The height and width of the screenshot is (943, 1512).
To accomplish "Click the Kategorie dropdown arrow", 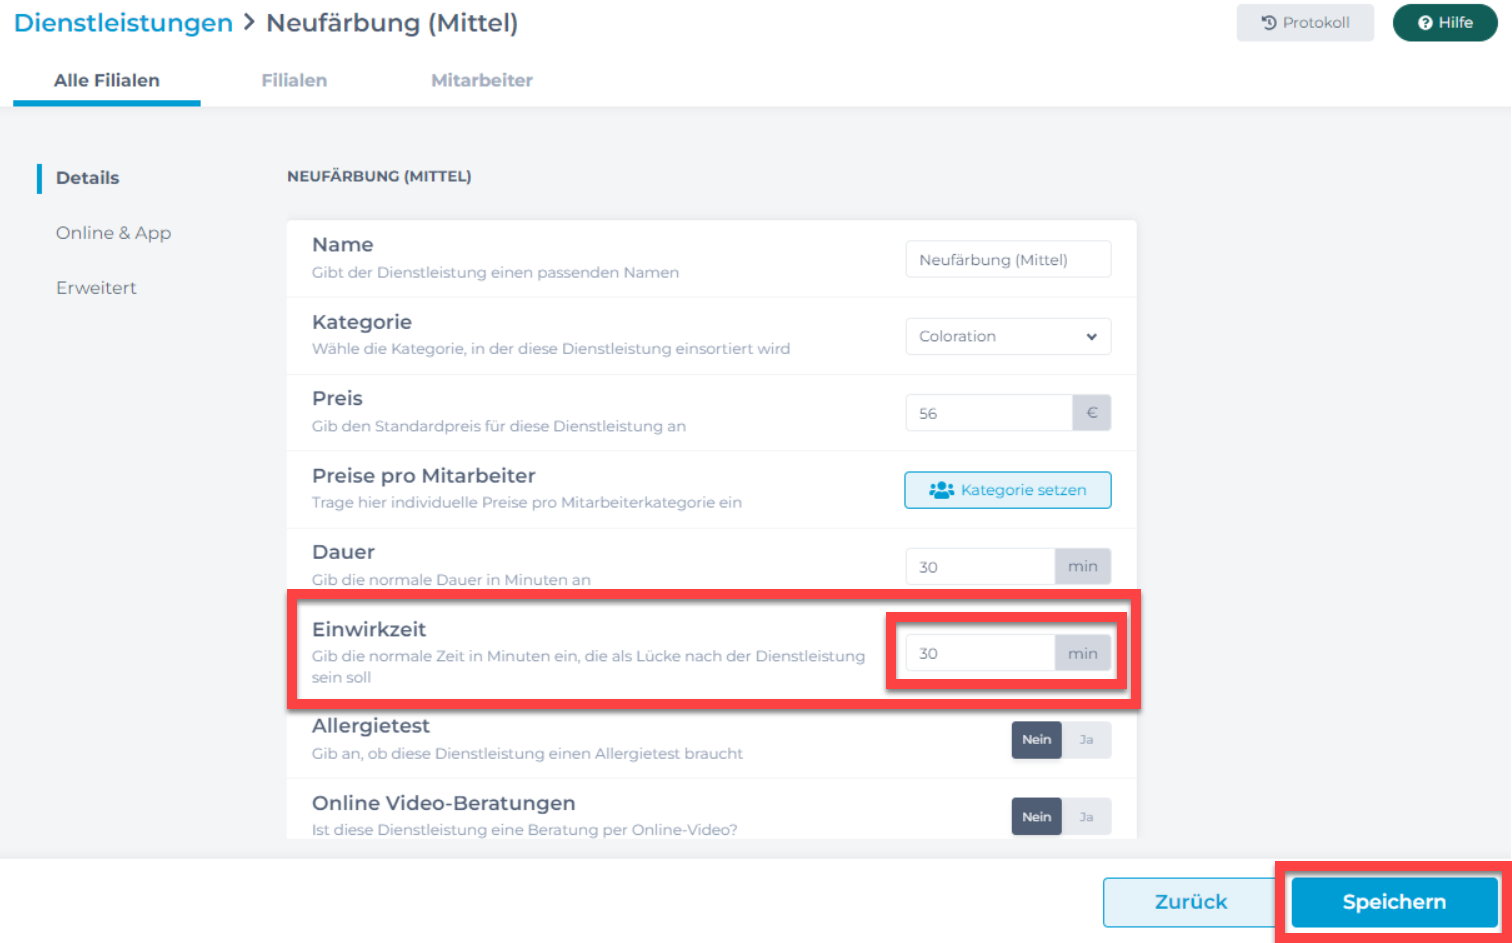I will point(1091,337).
